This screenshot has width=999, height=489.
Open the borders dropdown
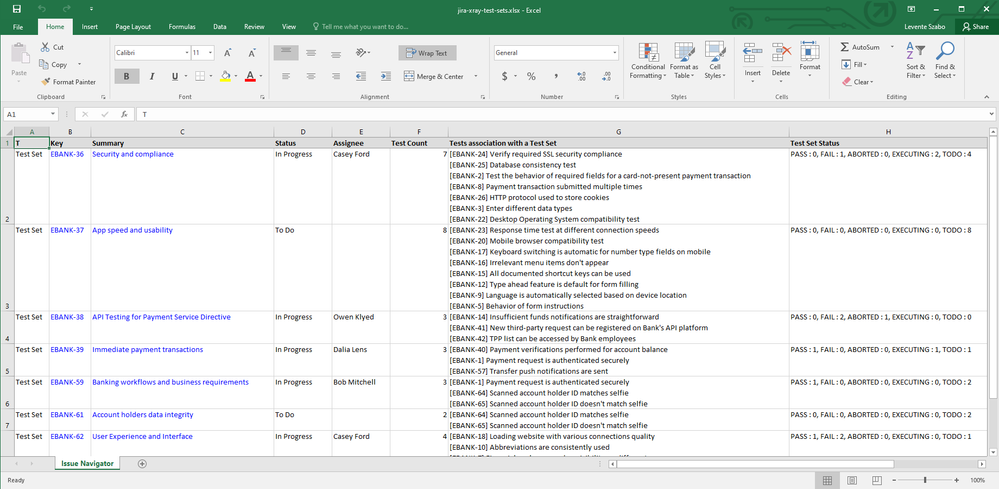[x=211, y=76]
